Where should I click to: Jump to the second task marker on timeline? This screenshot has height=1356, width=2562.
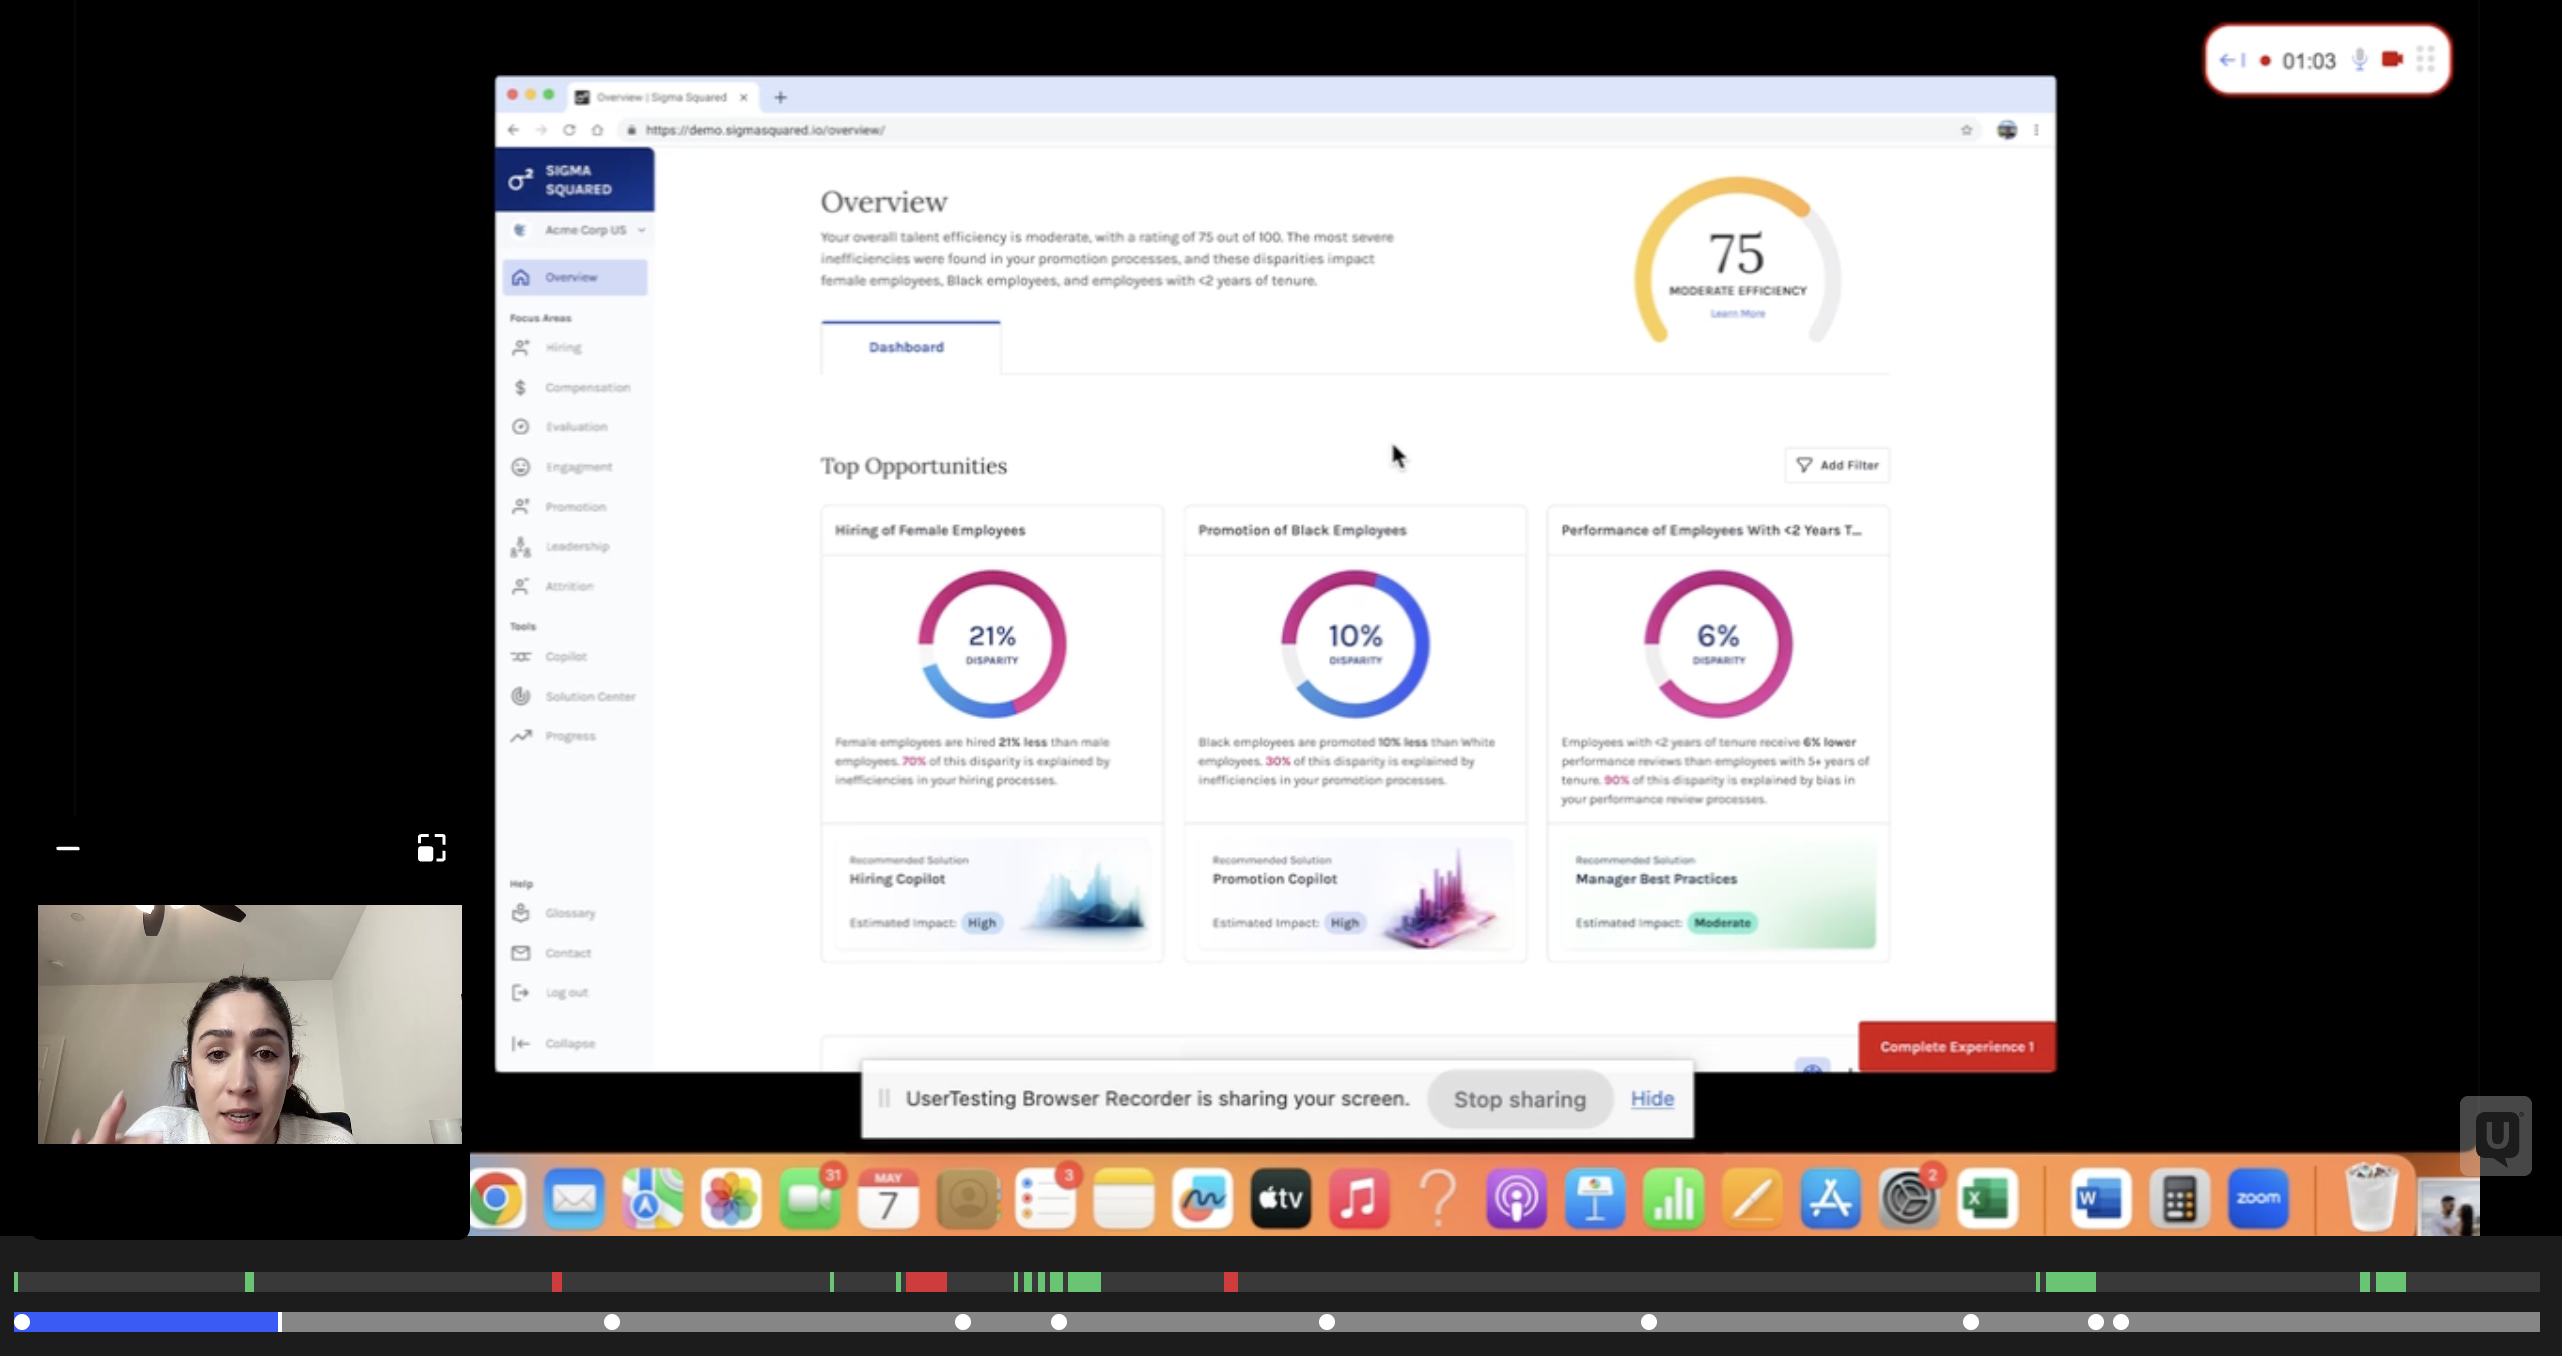(612, 1322)
